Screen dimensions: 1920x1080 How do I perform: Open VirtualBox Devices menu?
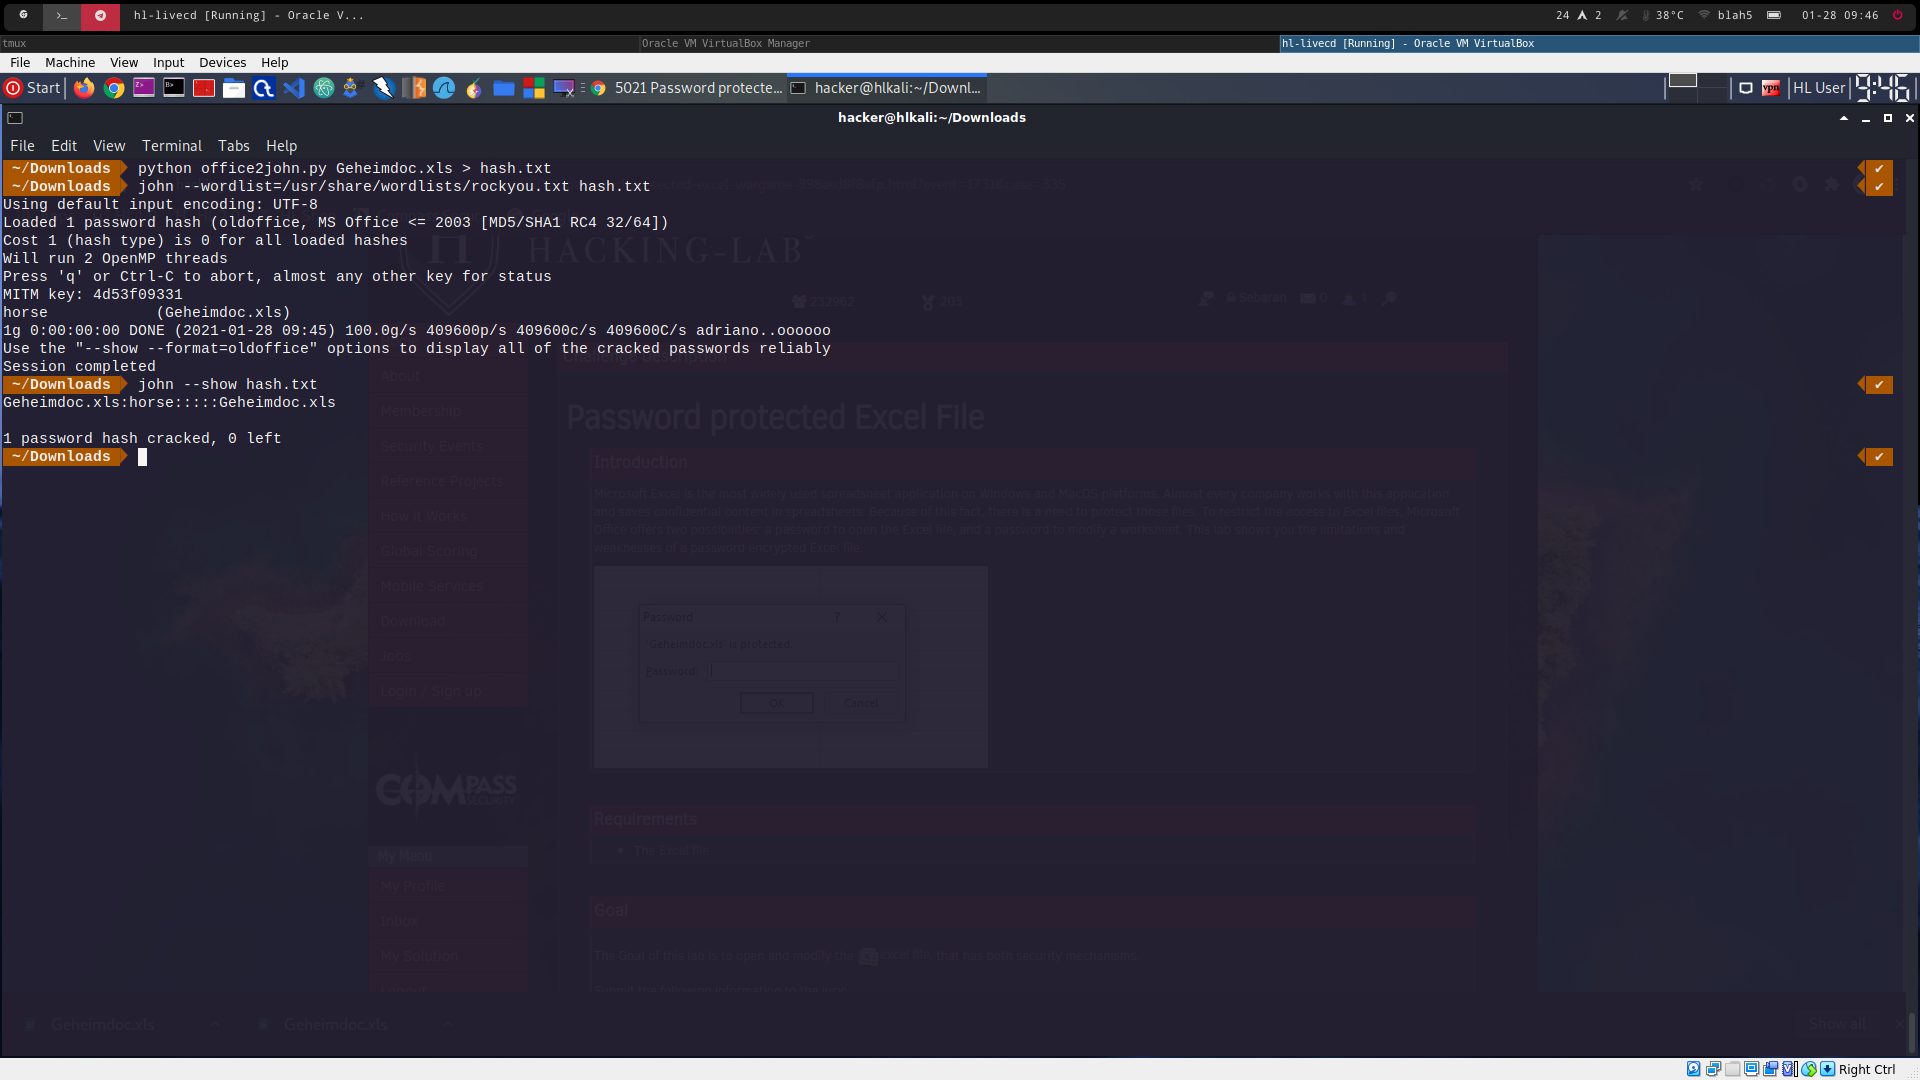click(222, 62)
